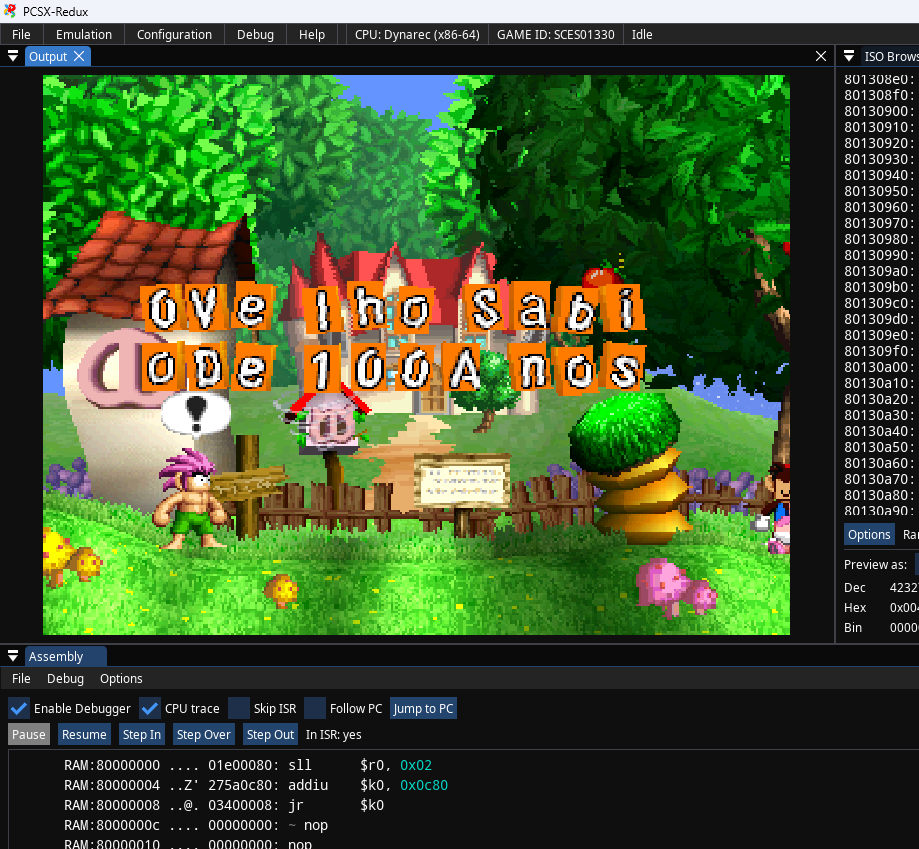Image resolution: width=919 pixels, height=849 pixels.
Task: Click the Bin preview value row
Action: [881, 628]
